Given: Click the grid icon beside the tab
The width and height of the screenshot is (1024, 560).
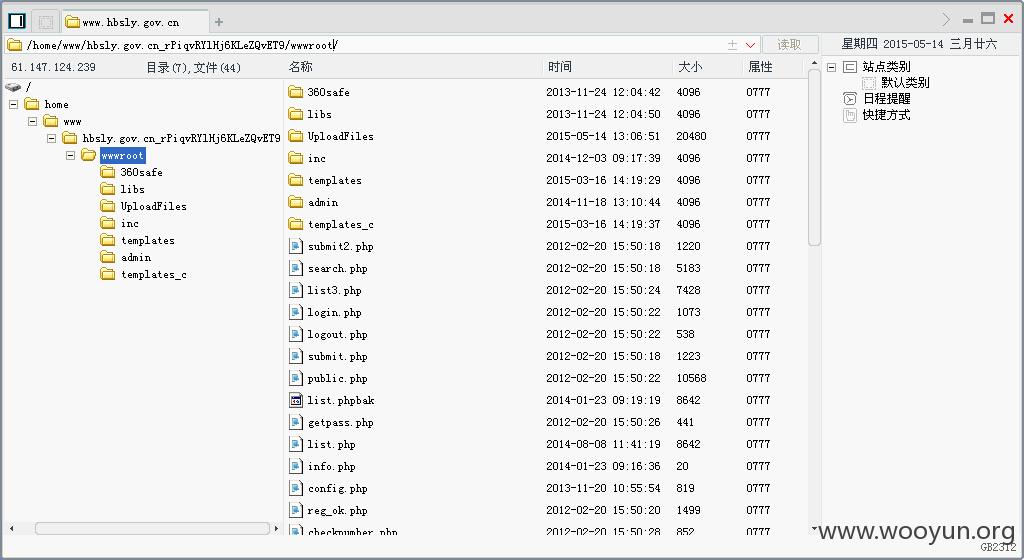Looking at the screenshot, I should 45,22.
